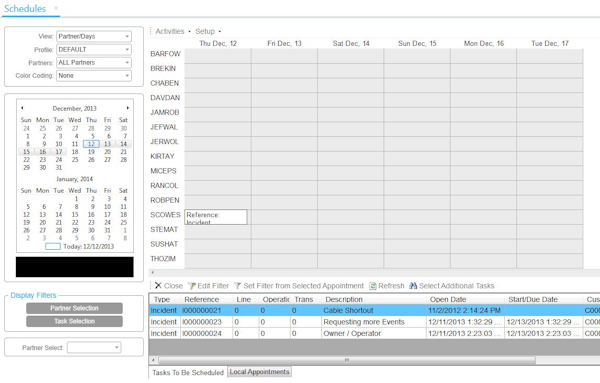Click Set Filter from Selected Appointment icon
This screenshot has width=600, height=383.
coord(238,286)
